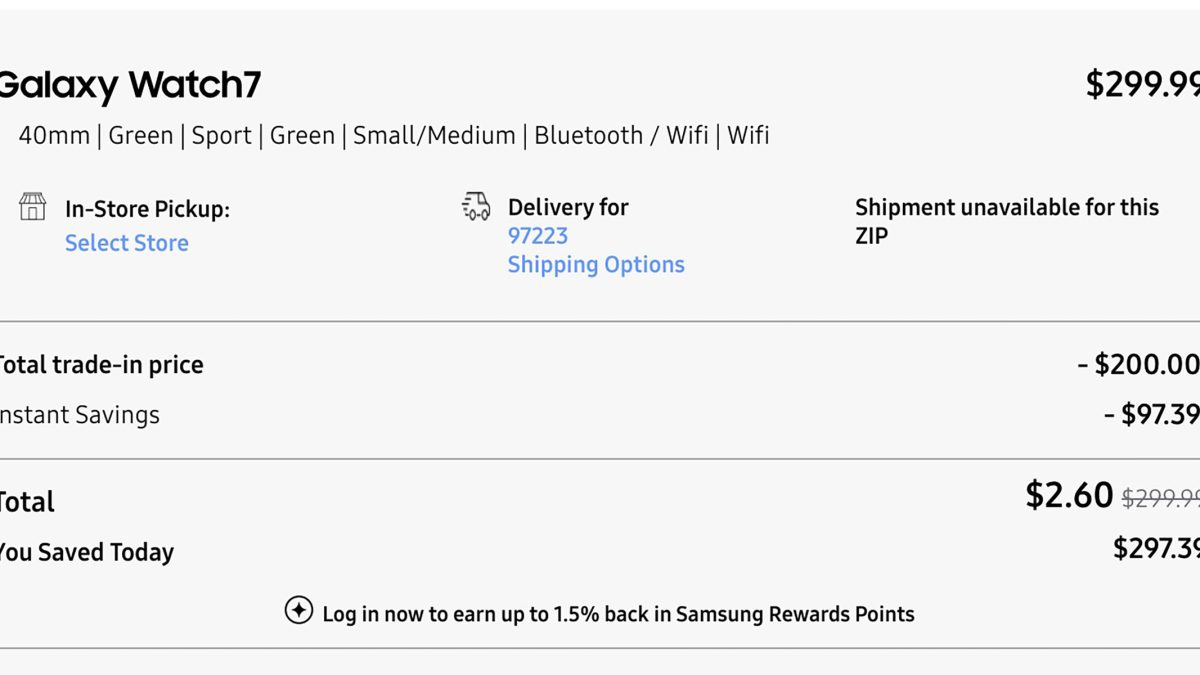Click the In-Store Pickup label
The height and width of the screenshot is (675, 1200).
(x=147, y=209)
